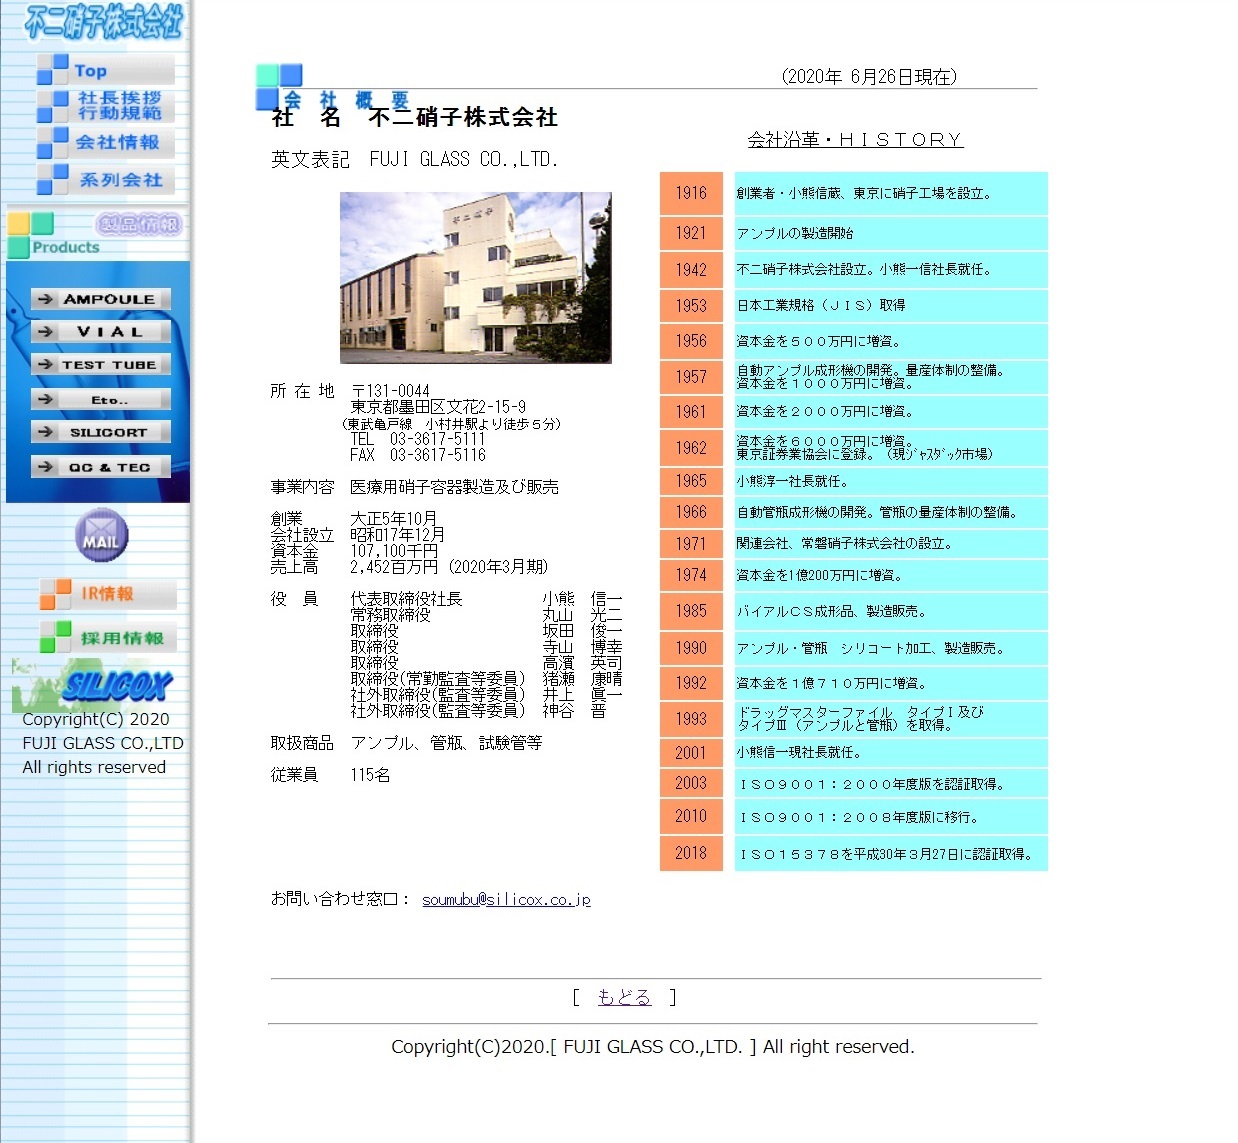Click the company building photo
This screenshot has width=1238, height=1143.
tap(476, 278)
